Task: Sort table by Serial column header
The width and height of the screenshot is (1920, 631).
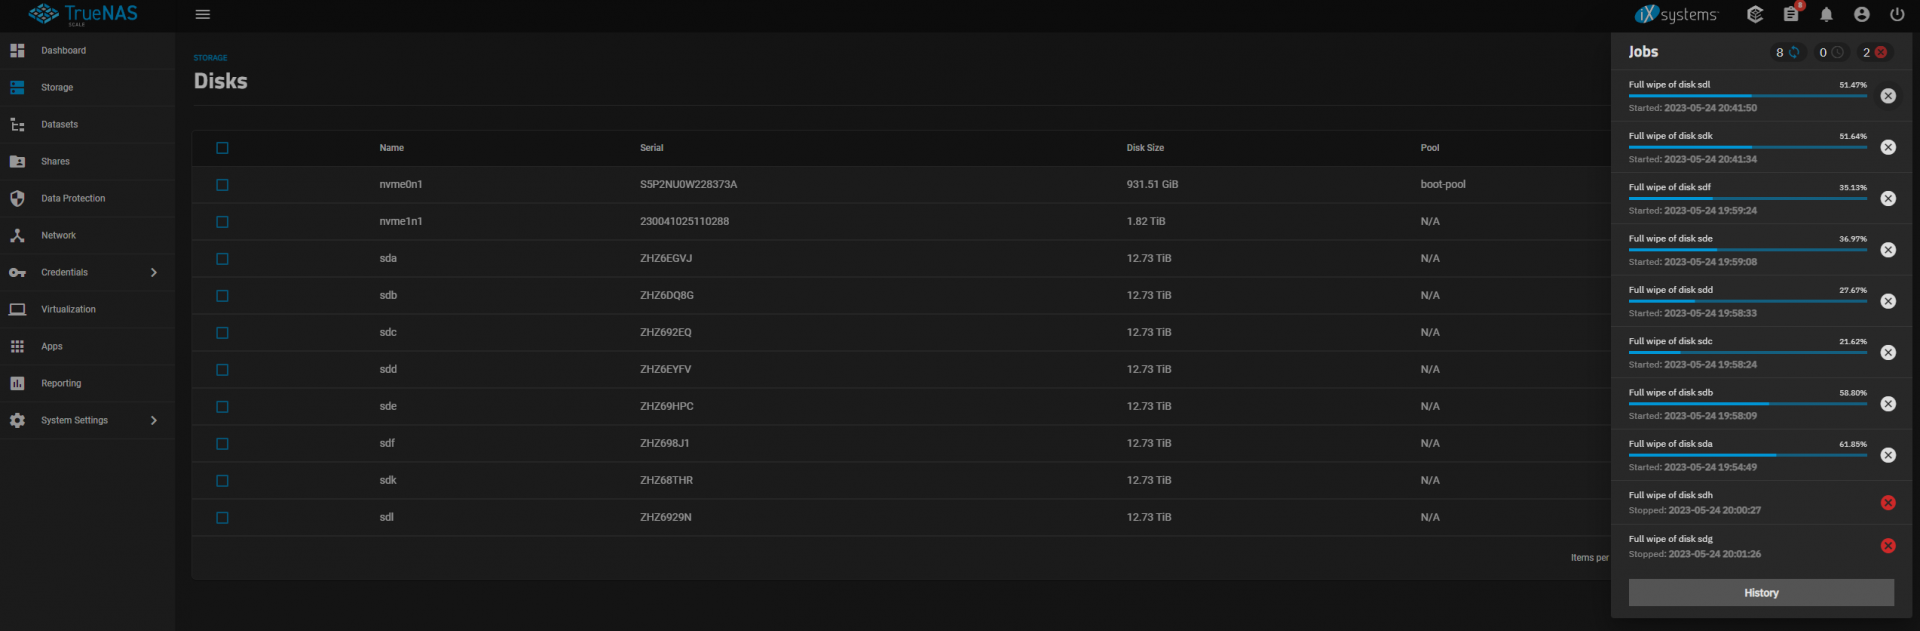Action: 652,148
